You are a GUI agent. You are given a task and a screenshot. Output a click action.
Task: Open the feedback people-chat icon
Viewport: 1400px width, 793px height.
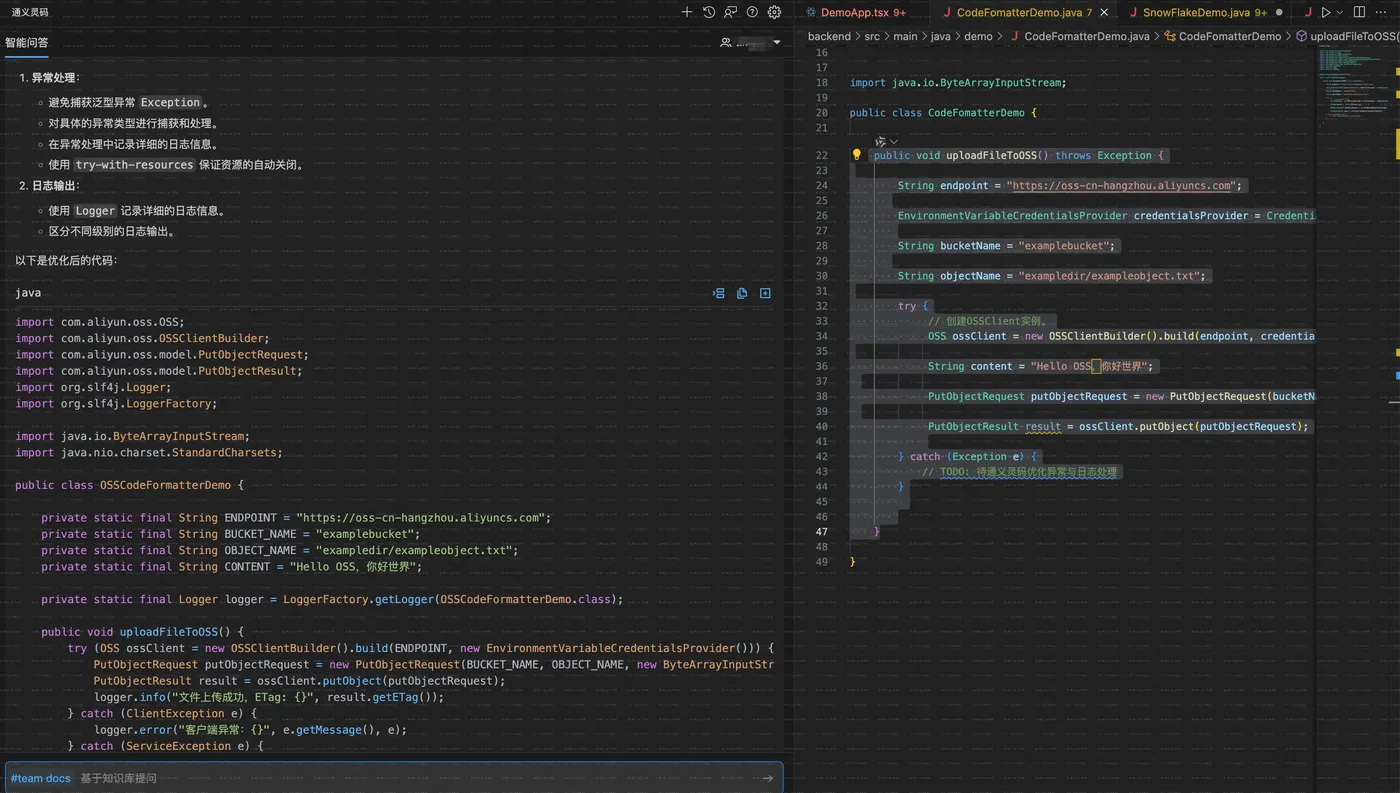point(731,12)
